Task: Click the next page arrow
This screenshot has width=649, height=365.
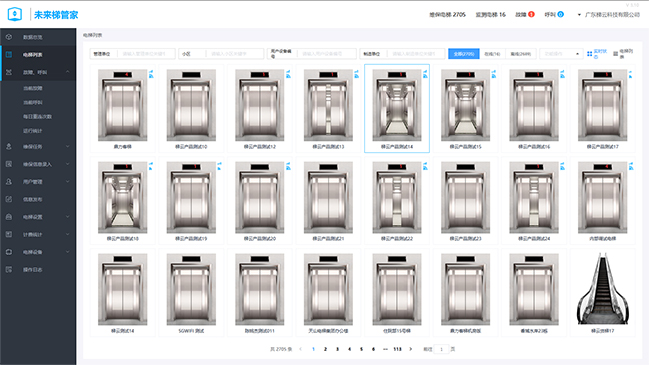Action: tap(411, 349)
